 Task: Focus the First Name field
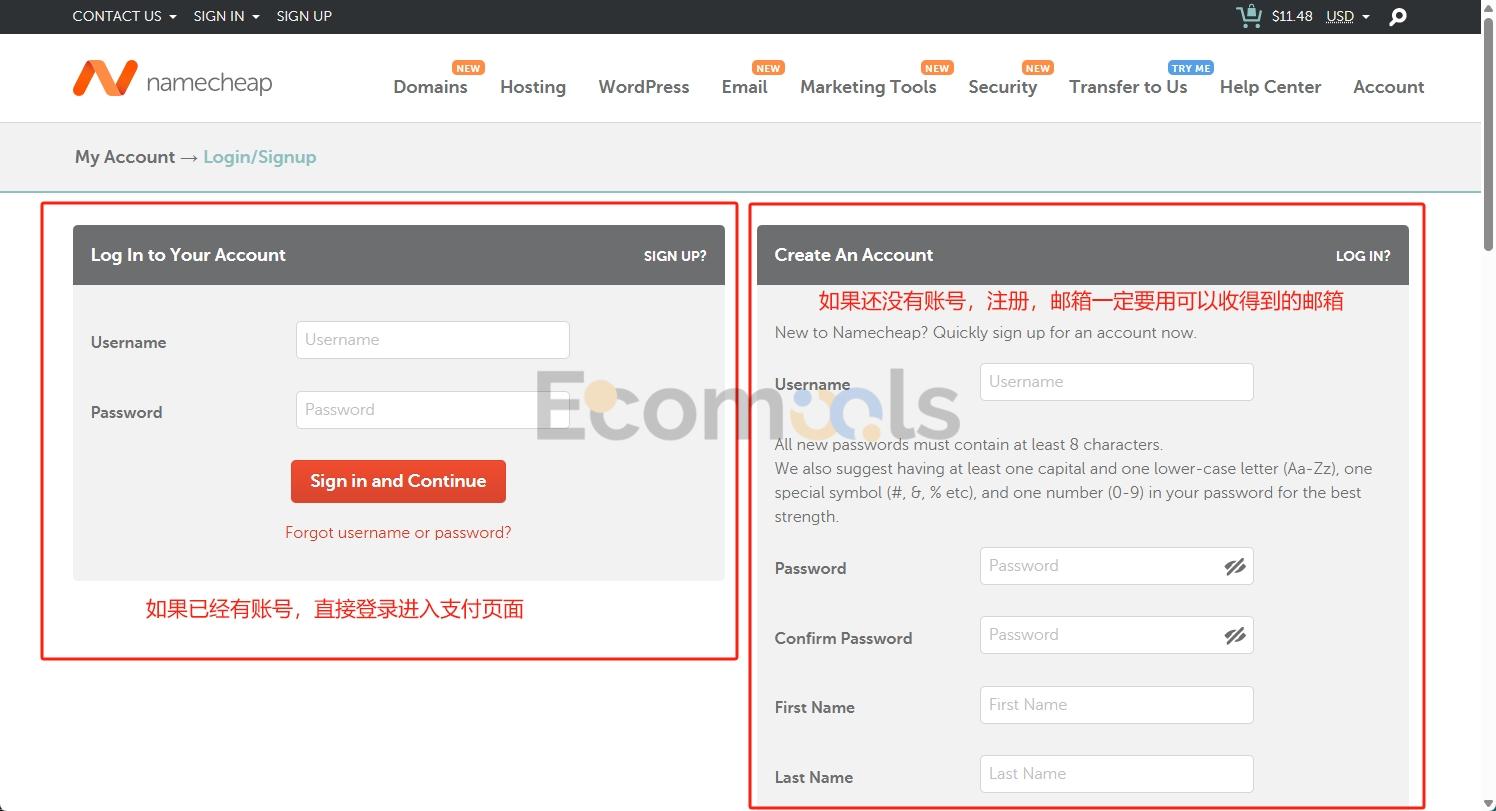point(1117,705)
